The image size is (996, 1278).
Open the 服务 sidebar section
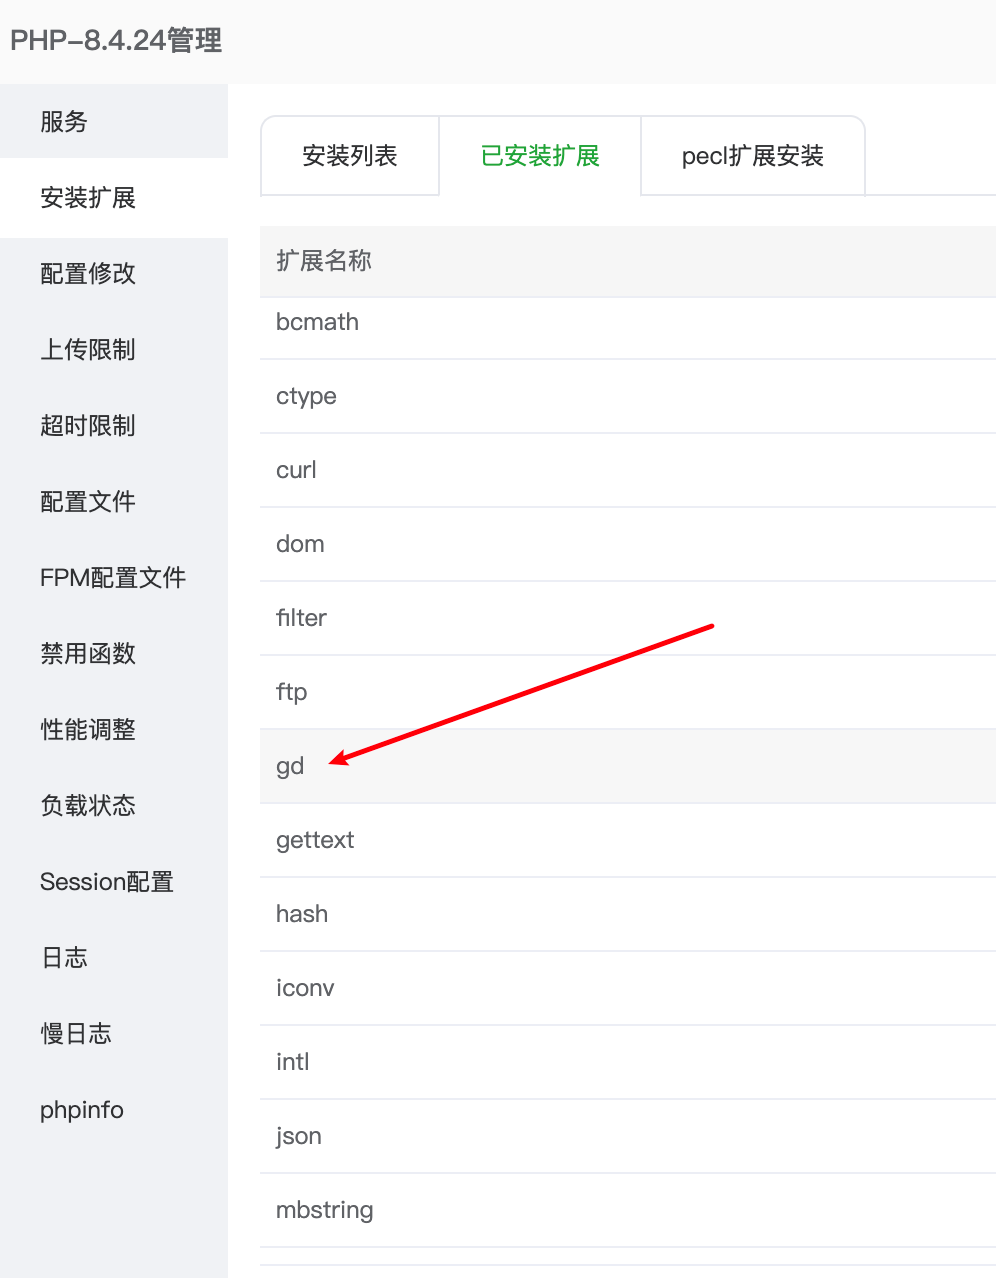tap(114, 122)
